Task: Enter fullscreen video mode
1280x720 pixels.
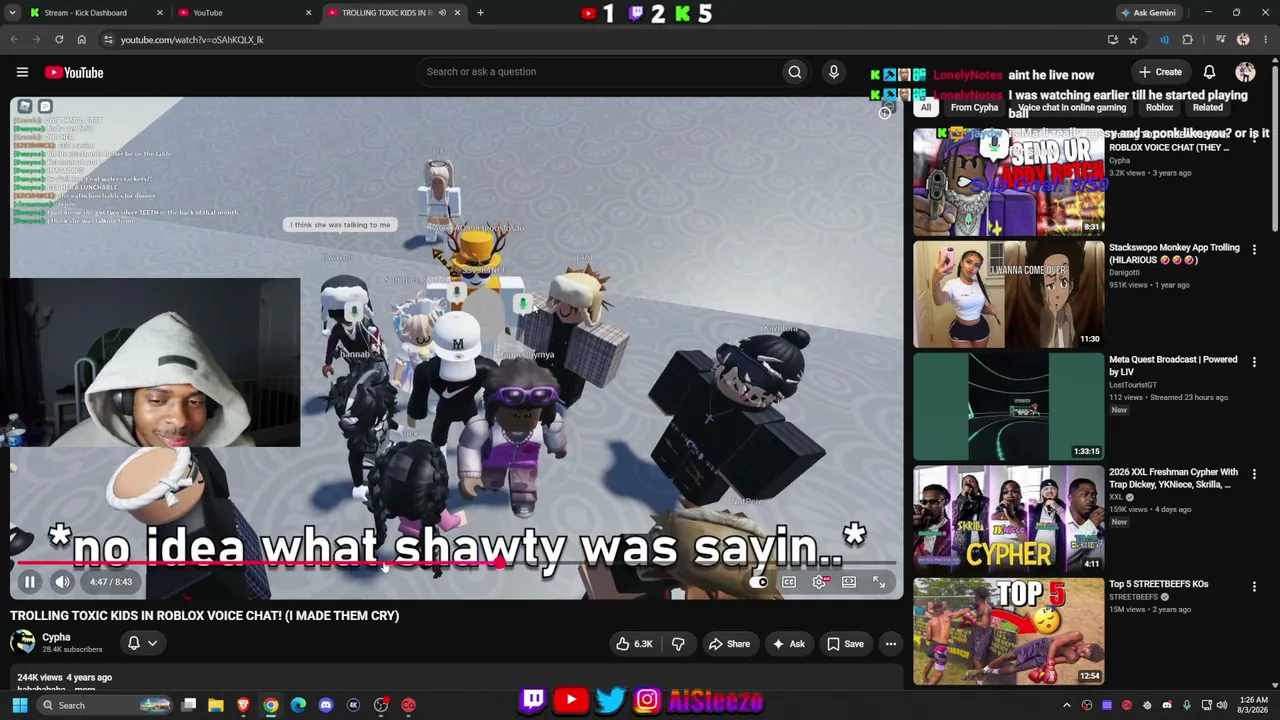Action: click(x=879, y=582)
